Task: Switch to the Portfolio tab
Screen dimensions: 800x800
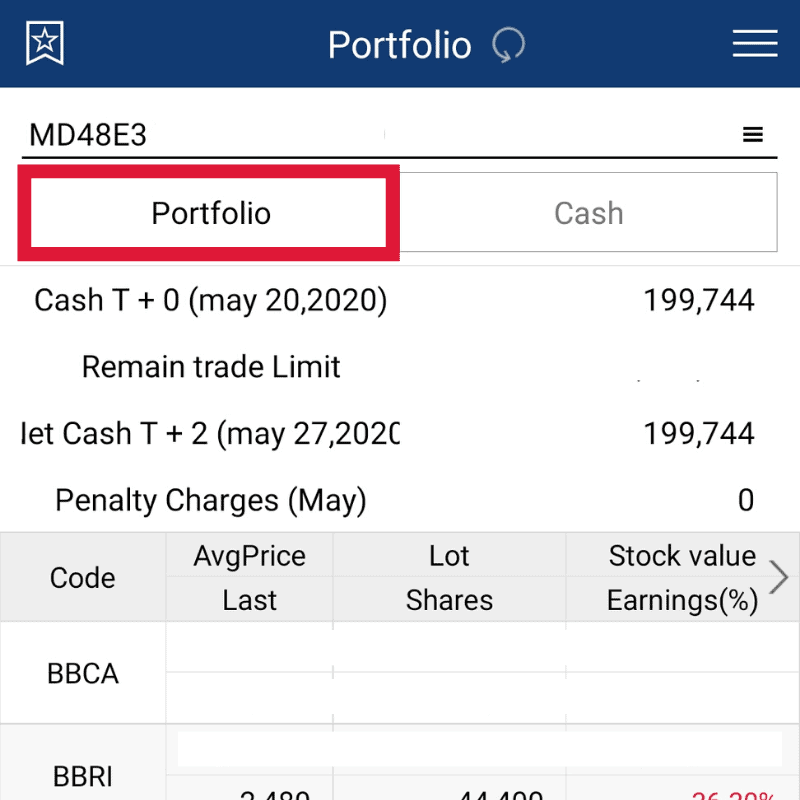Action: click(x=210, y=213)
